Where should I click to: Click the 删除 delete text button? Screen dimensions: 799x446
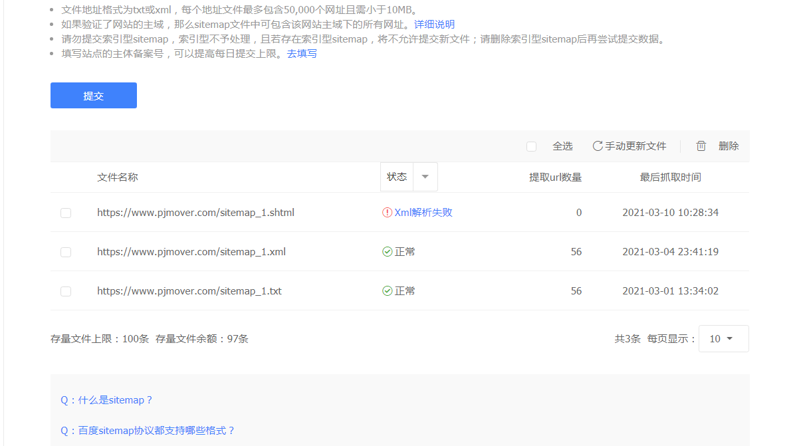point(728,146)
